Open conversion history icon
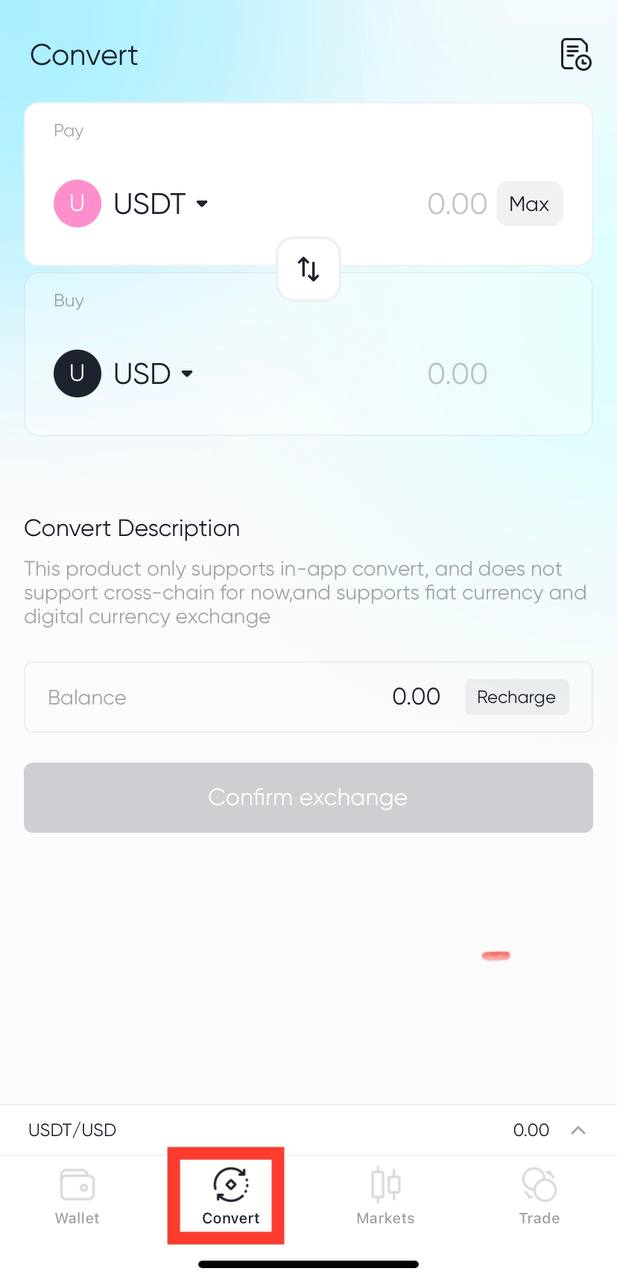 (575, 54)
